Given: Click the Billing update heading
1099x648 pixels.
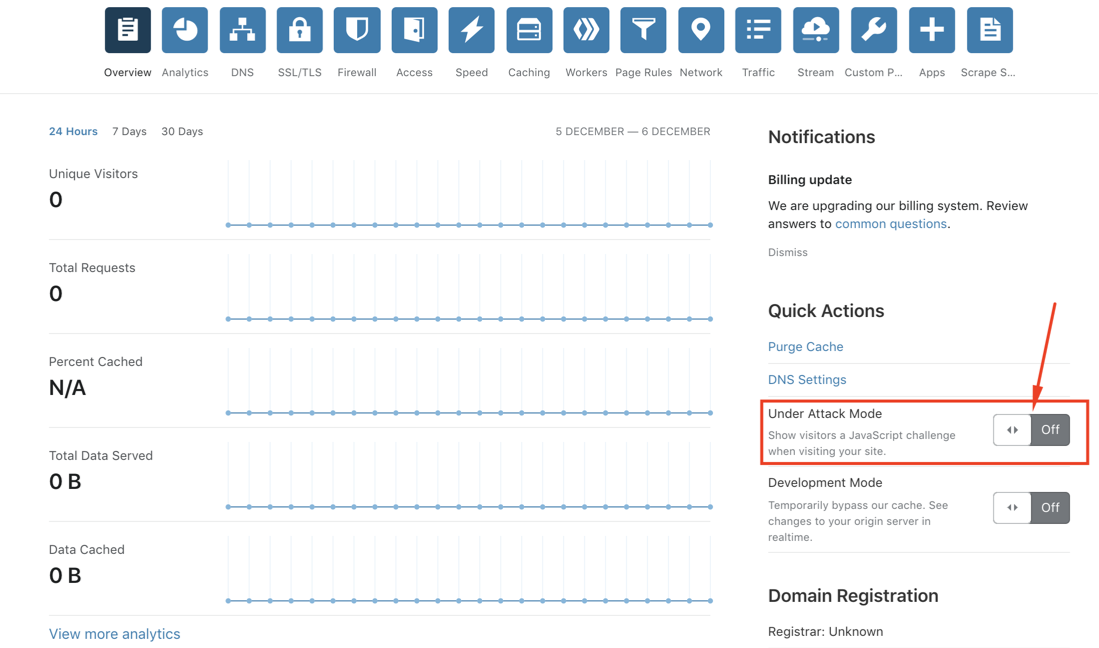Looking at the screenshot, I should (x=810, y=180).
